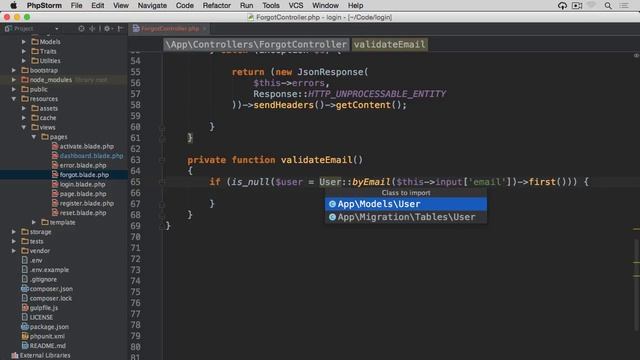The image size is (640, 360).
Task: Close the ForgotController.php tab
Action: 204,29
